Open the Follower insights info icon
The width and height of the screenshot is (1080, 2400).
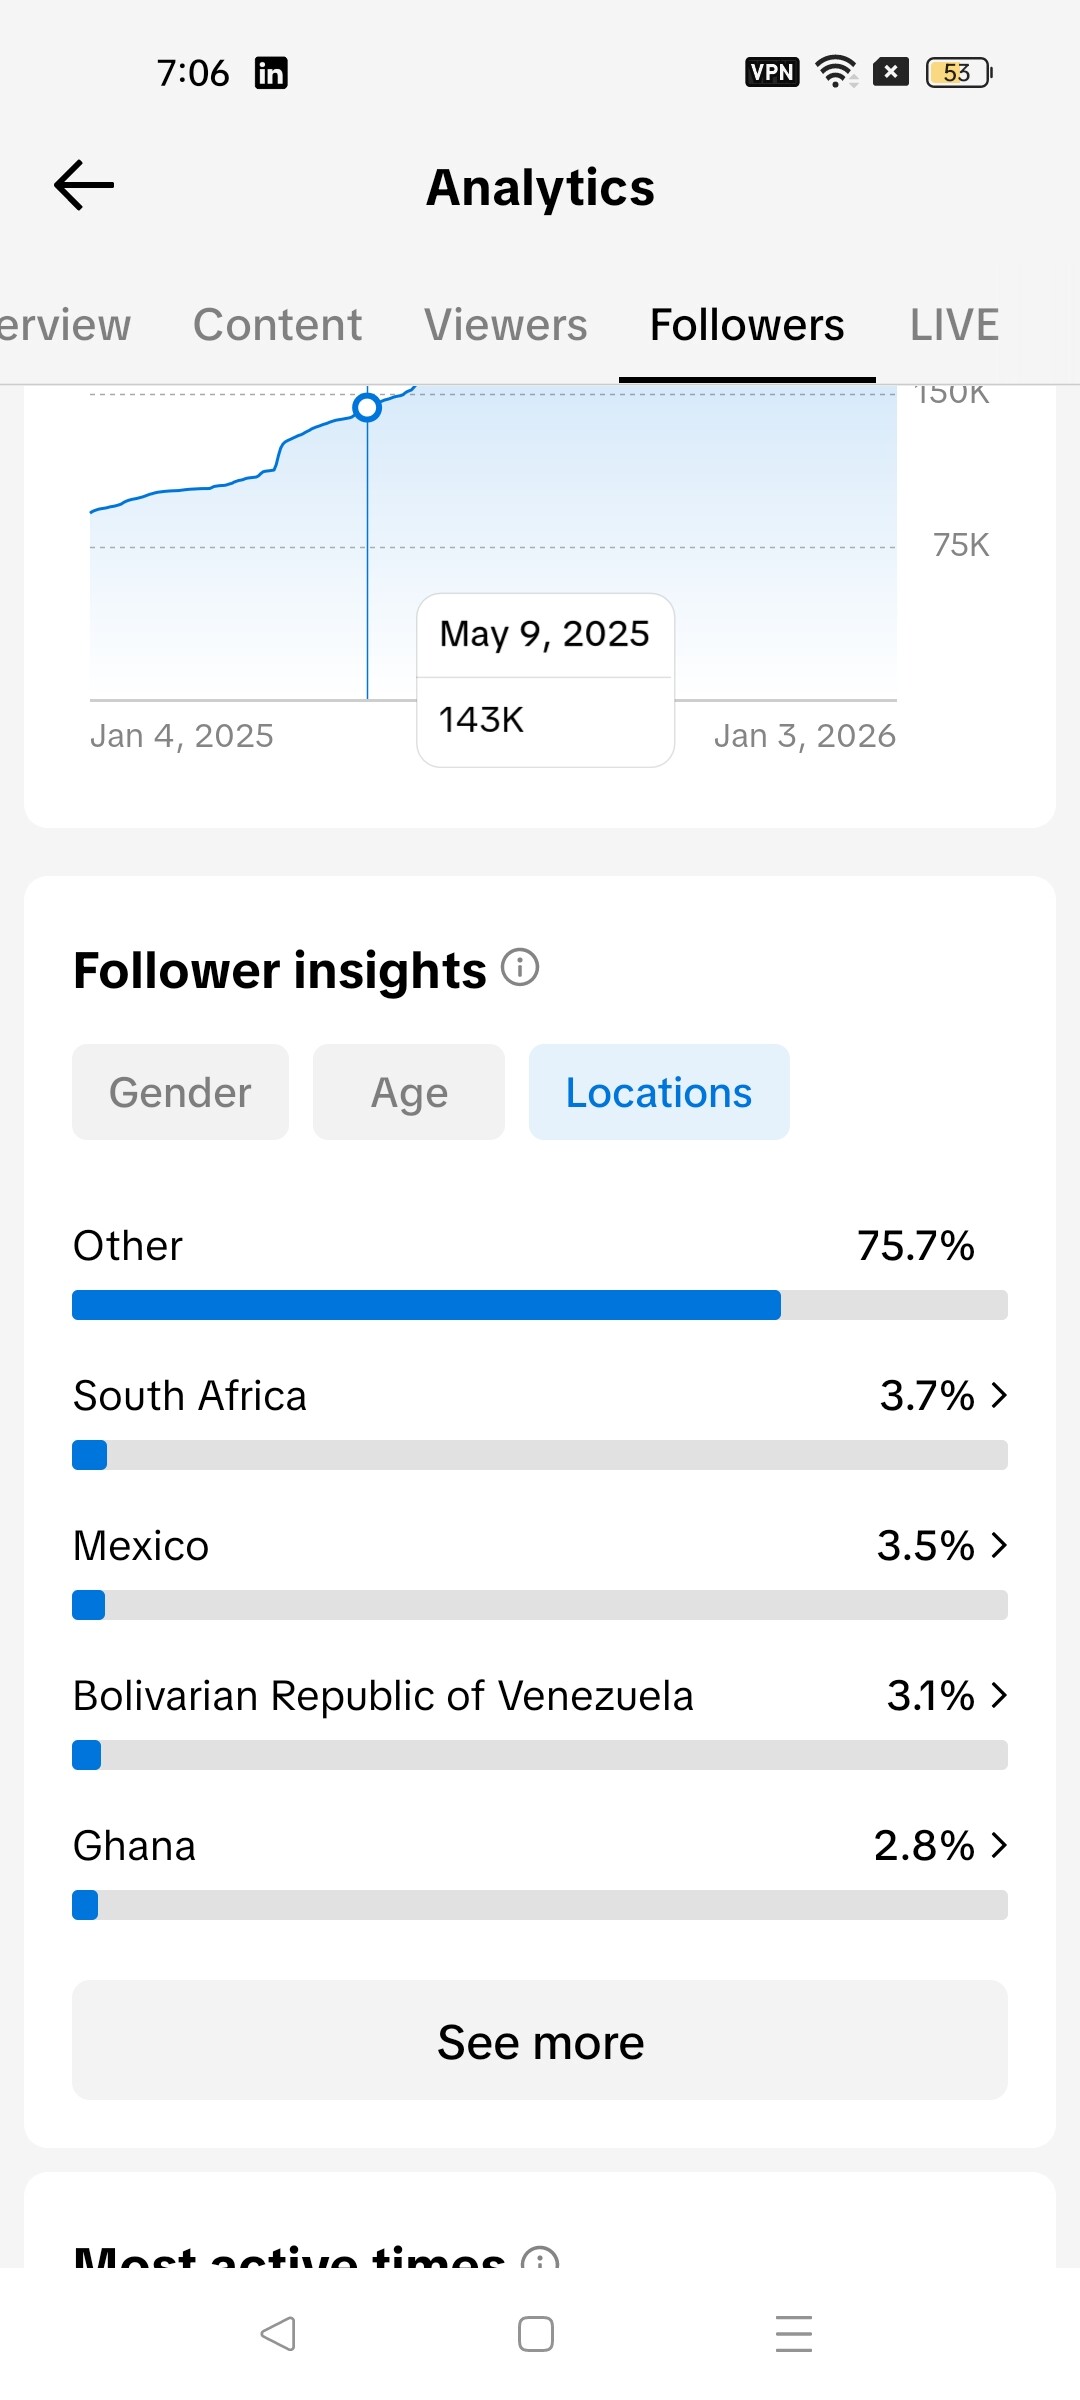point(520,968)
